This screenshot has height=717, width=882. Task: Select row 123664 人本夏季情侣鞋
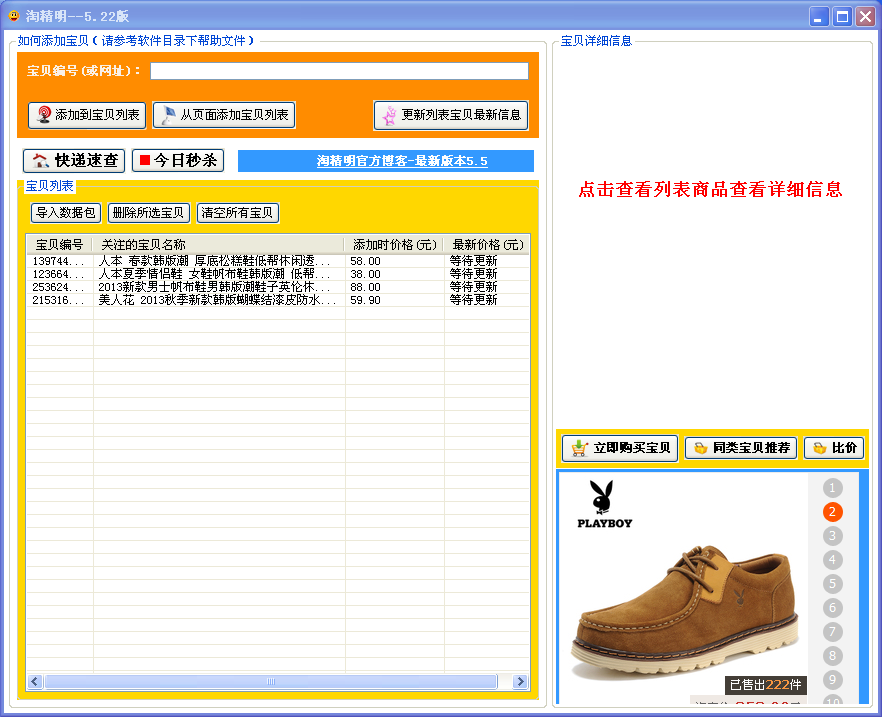pyautogui.click(x=278, y=274)
